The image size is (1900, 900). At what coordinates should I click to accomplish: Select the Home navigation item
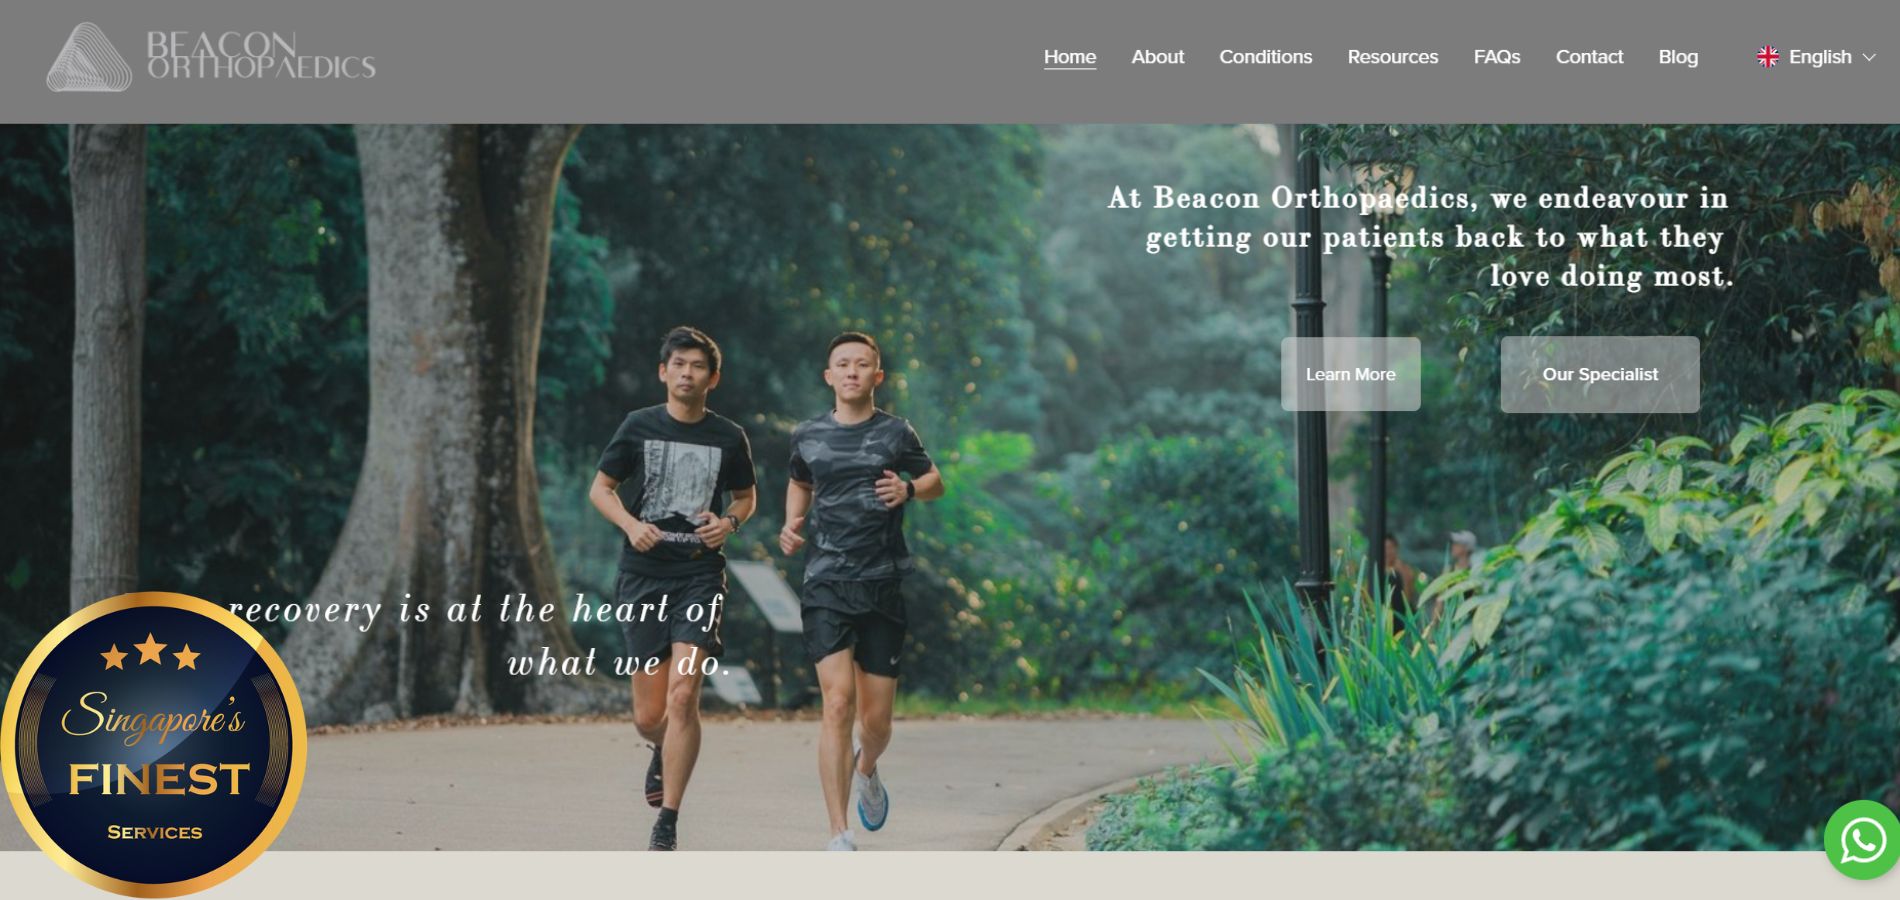point(1070,57)
